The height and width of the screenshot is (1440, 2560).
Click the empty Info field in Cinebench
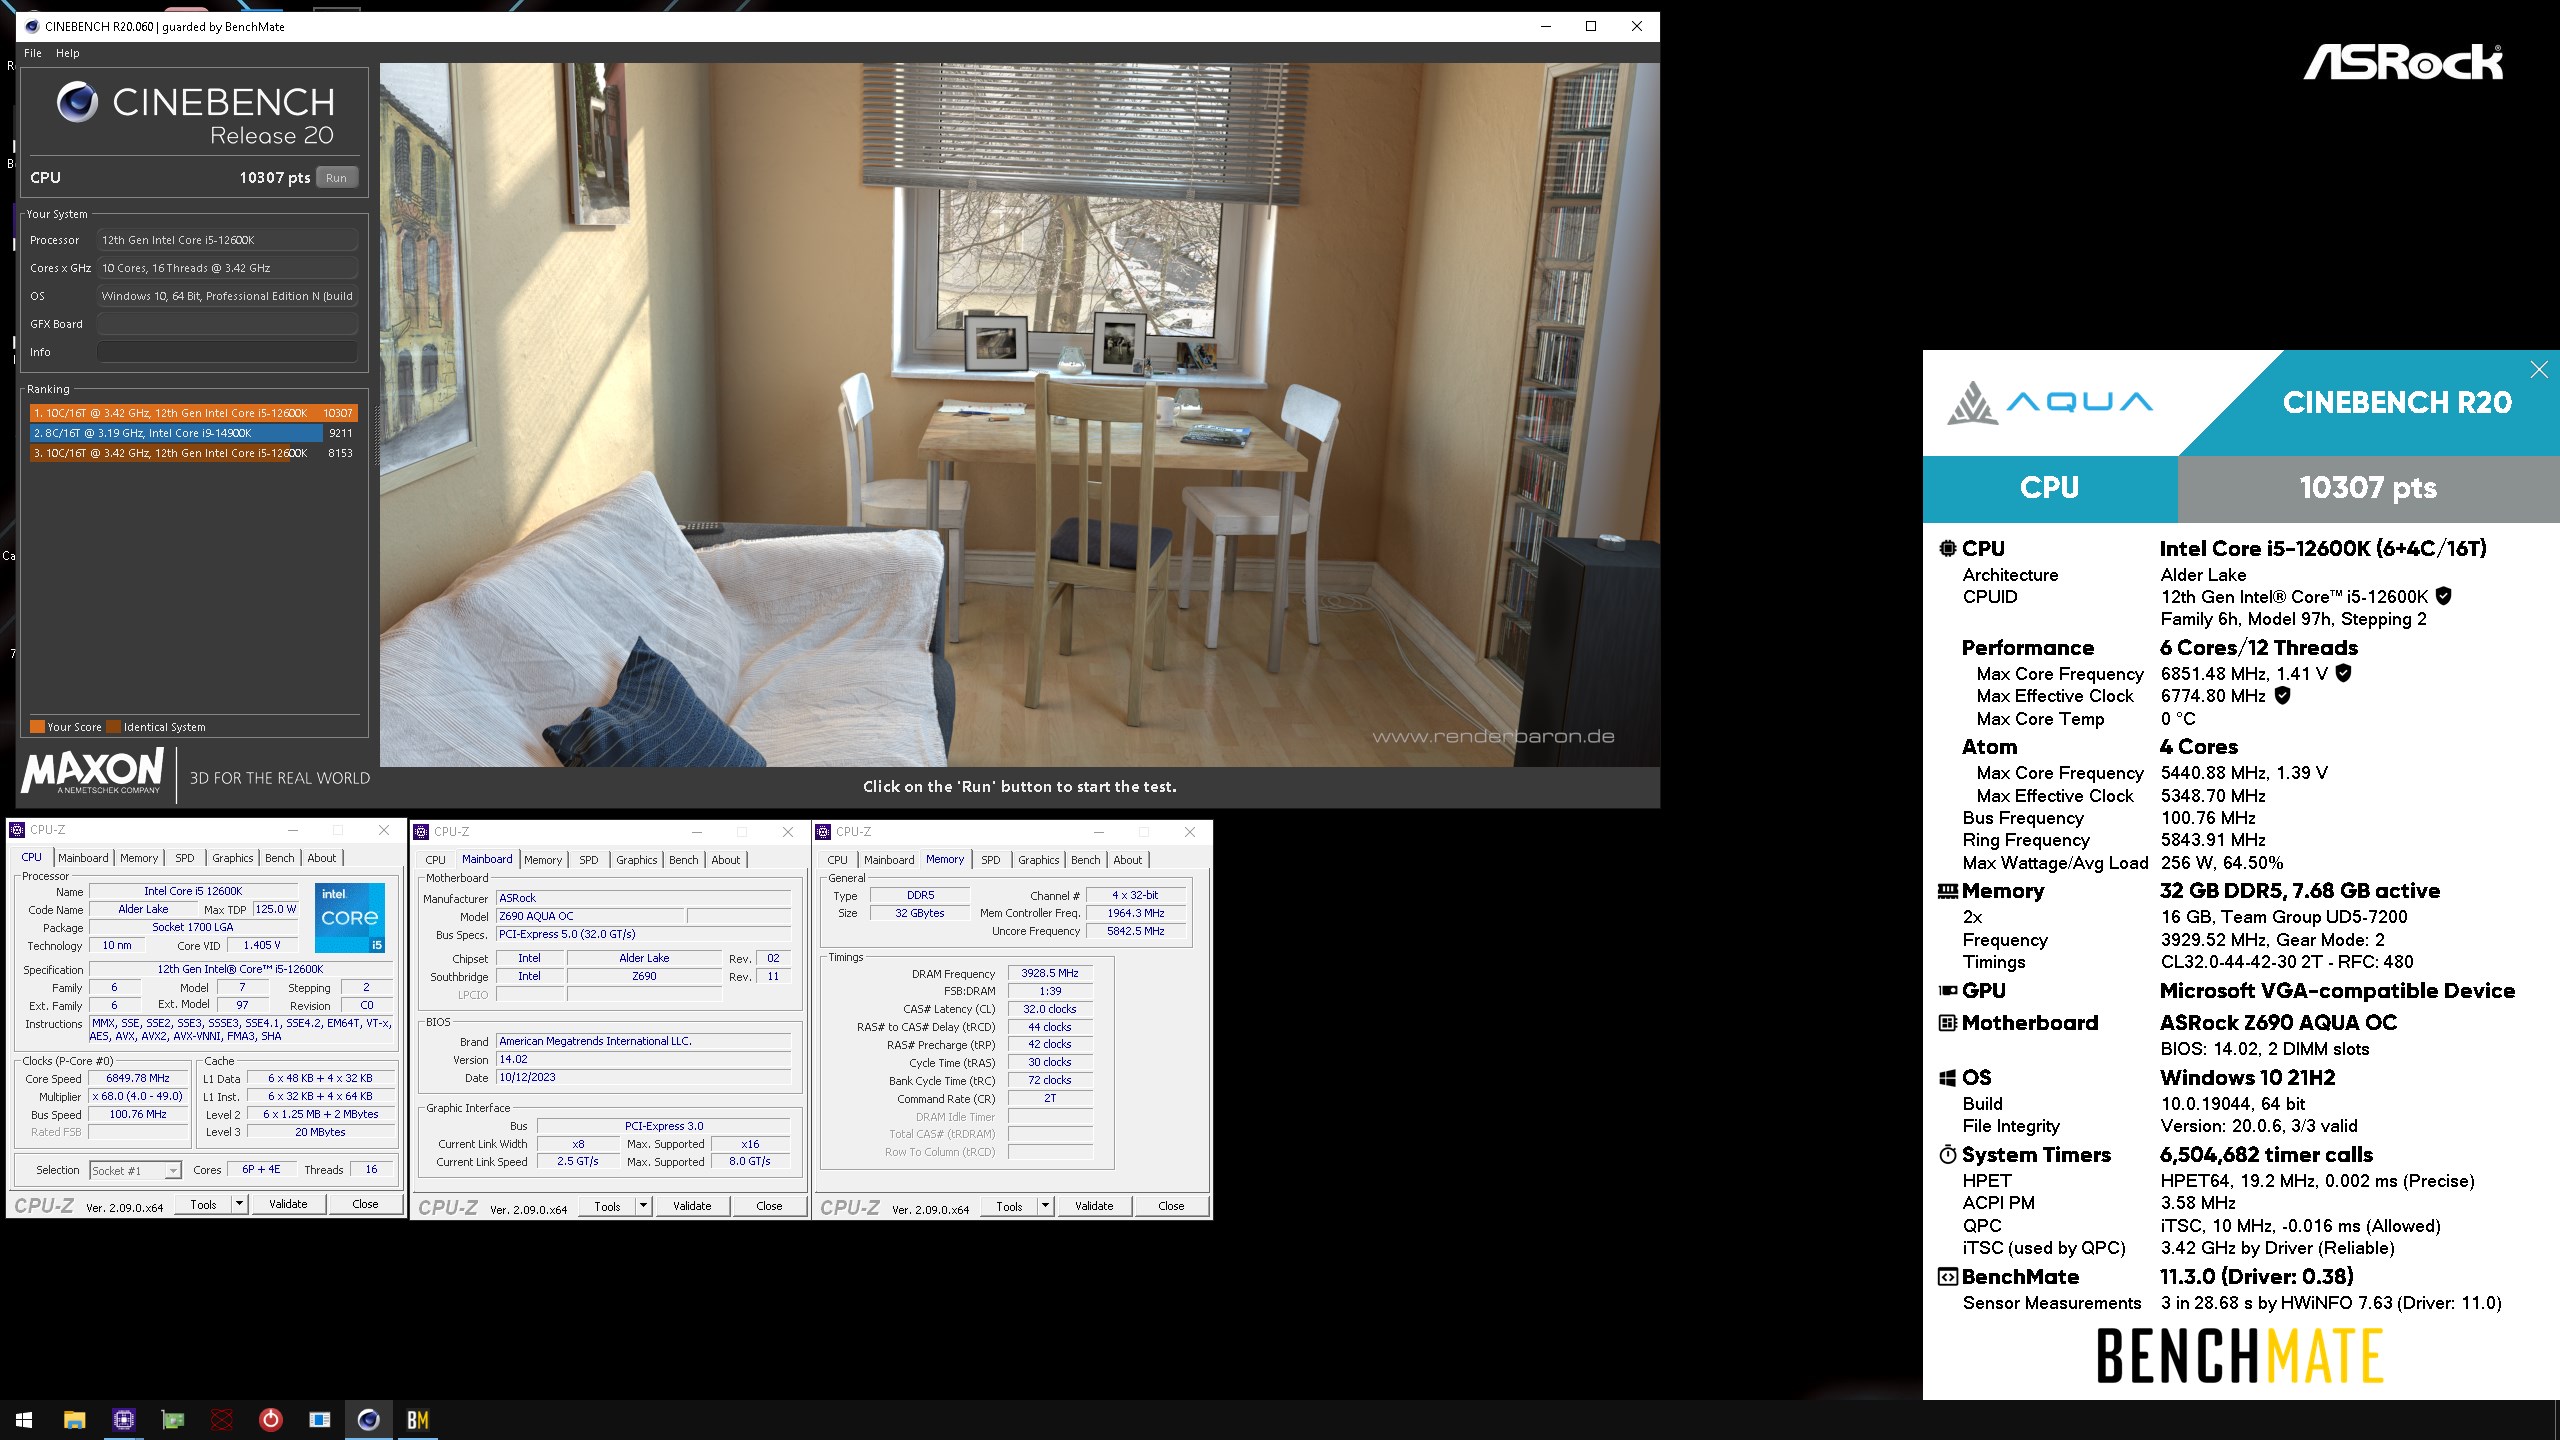(227, 352)
